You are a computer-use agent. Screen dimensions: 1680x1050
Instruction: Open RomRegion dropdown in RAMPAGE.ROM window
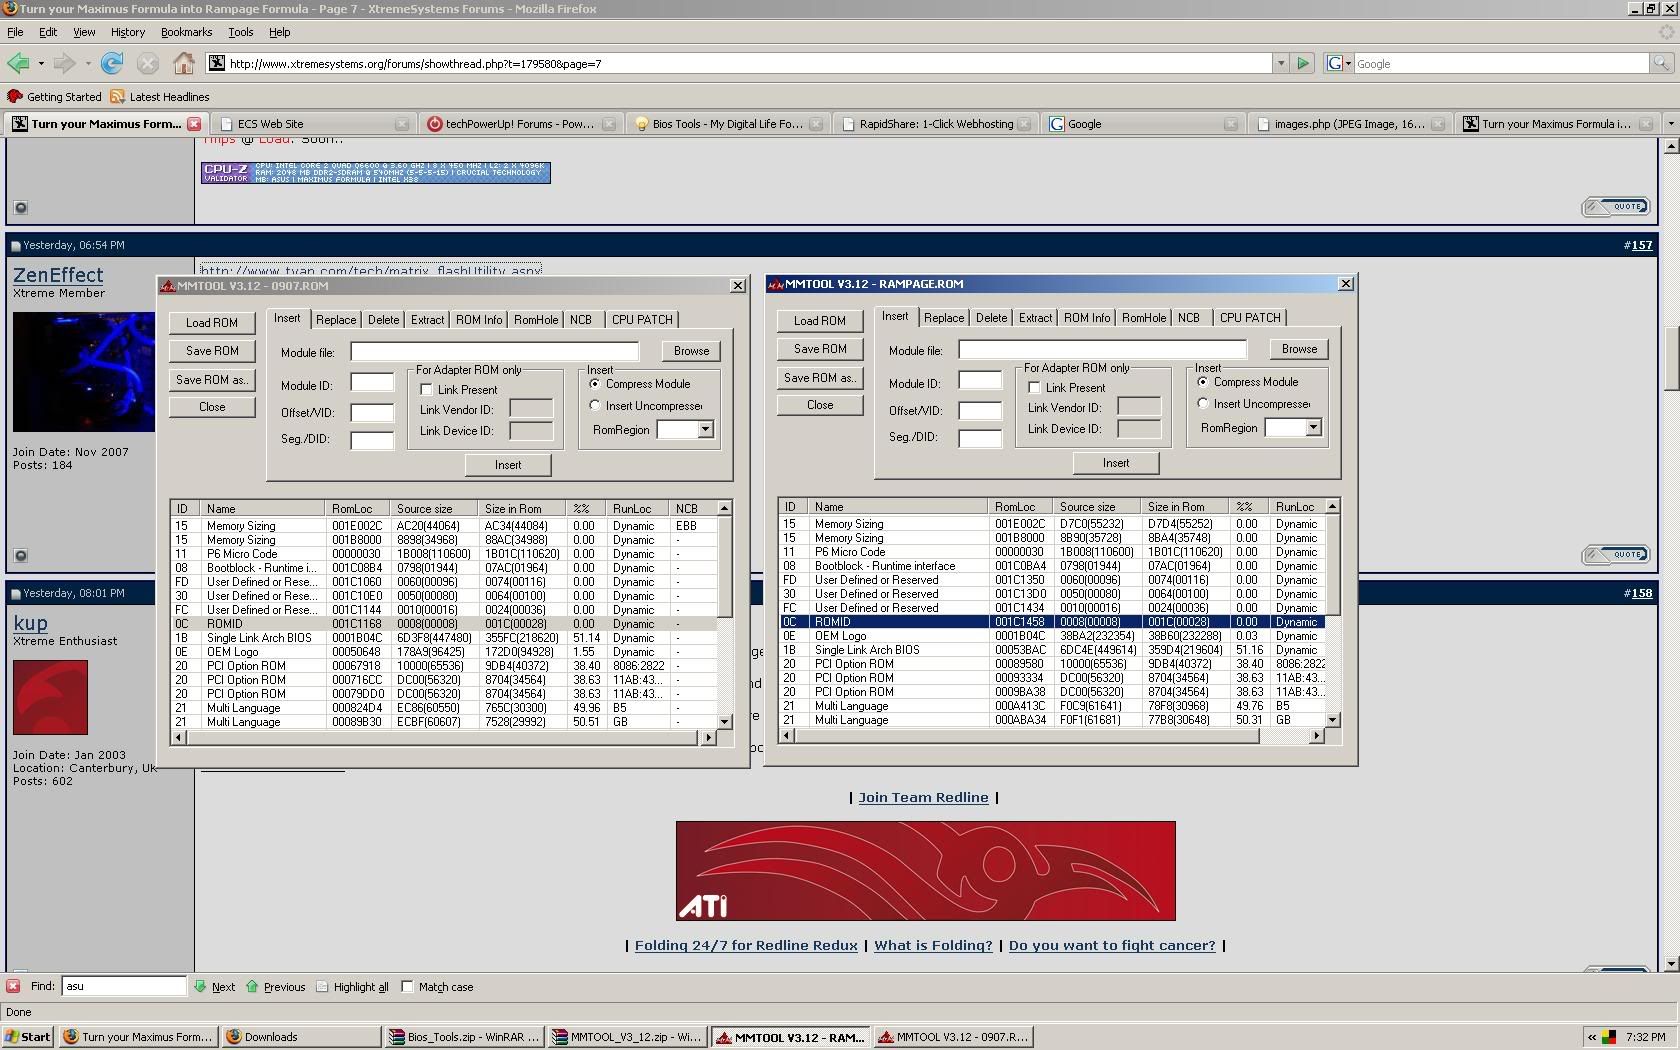point(1313,428)
